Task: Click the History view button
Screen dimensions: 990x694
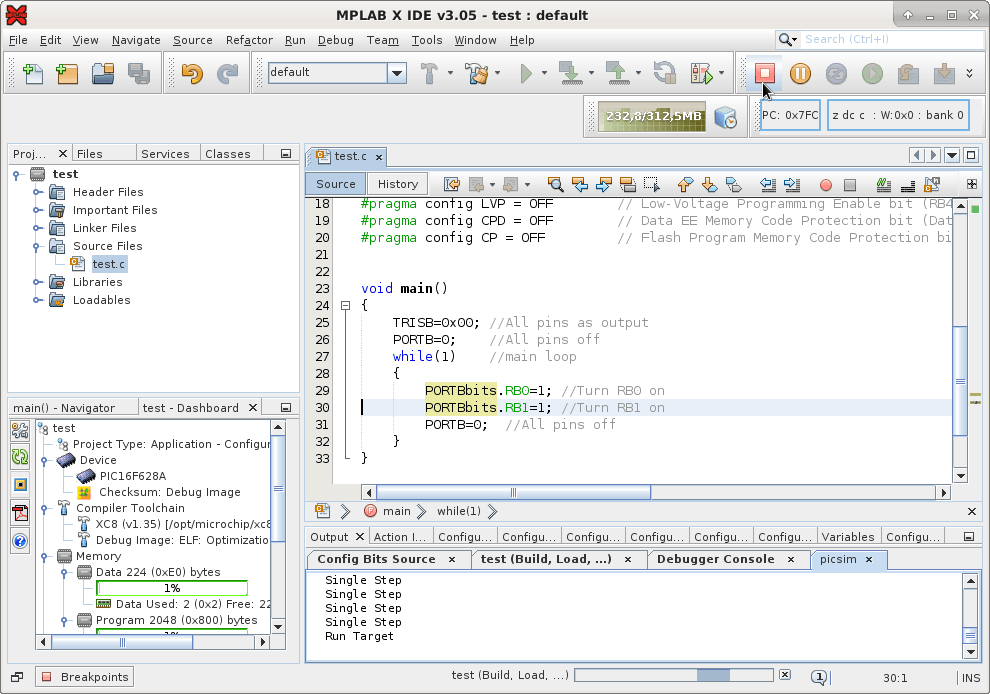Action: [398, 184]
